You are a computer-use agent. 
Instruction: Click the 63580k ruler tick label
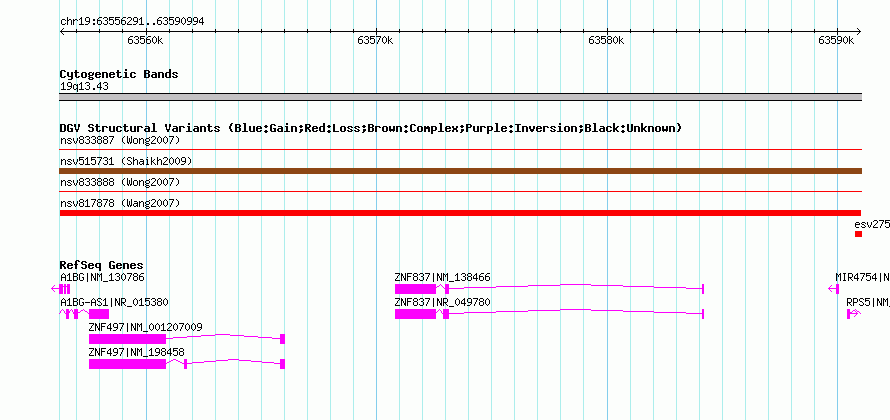[606, 40]
